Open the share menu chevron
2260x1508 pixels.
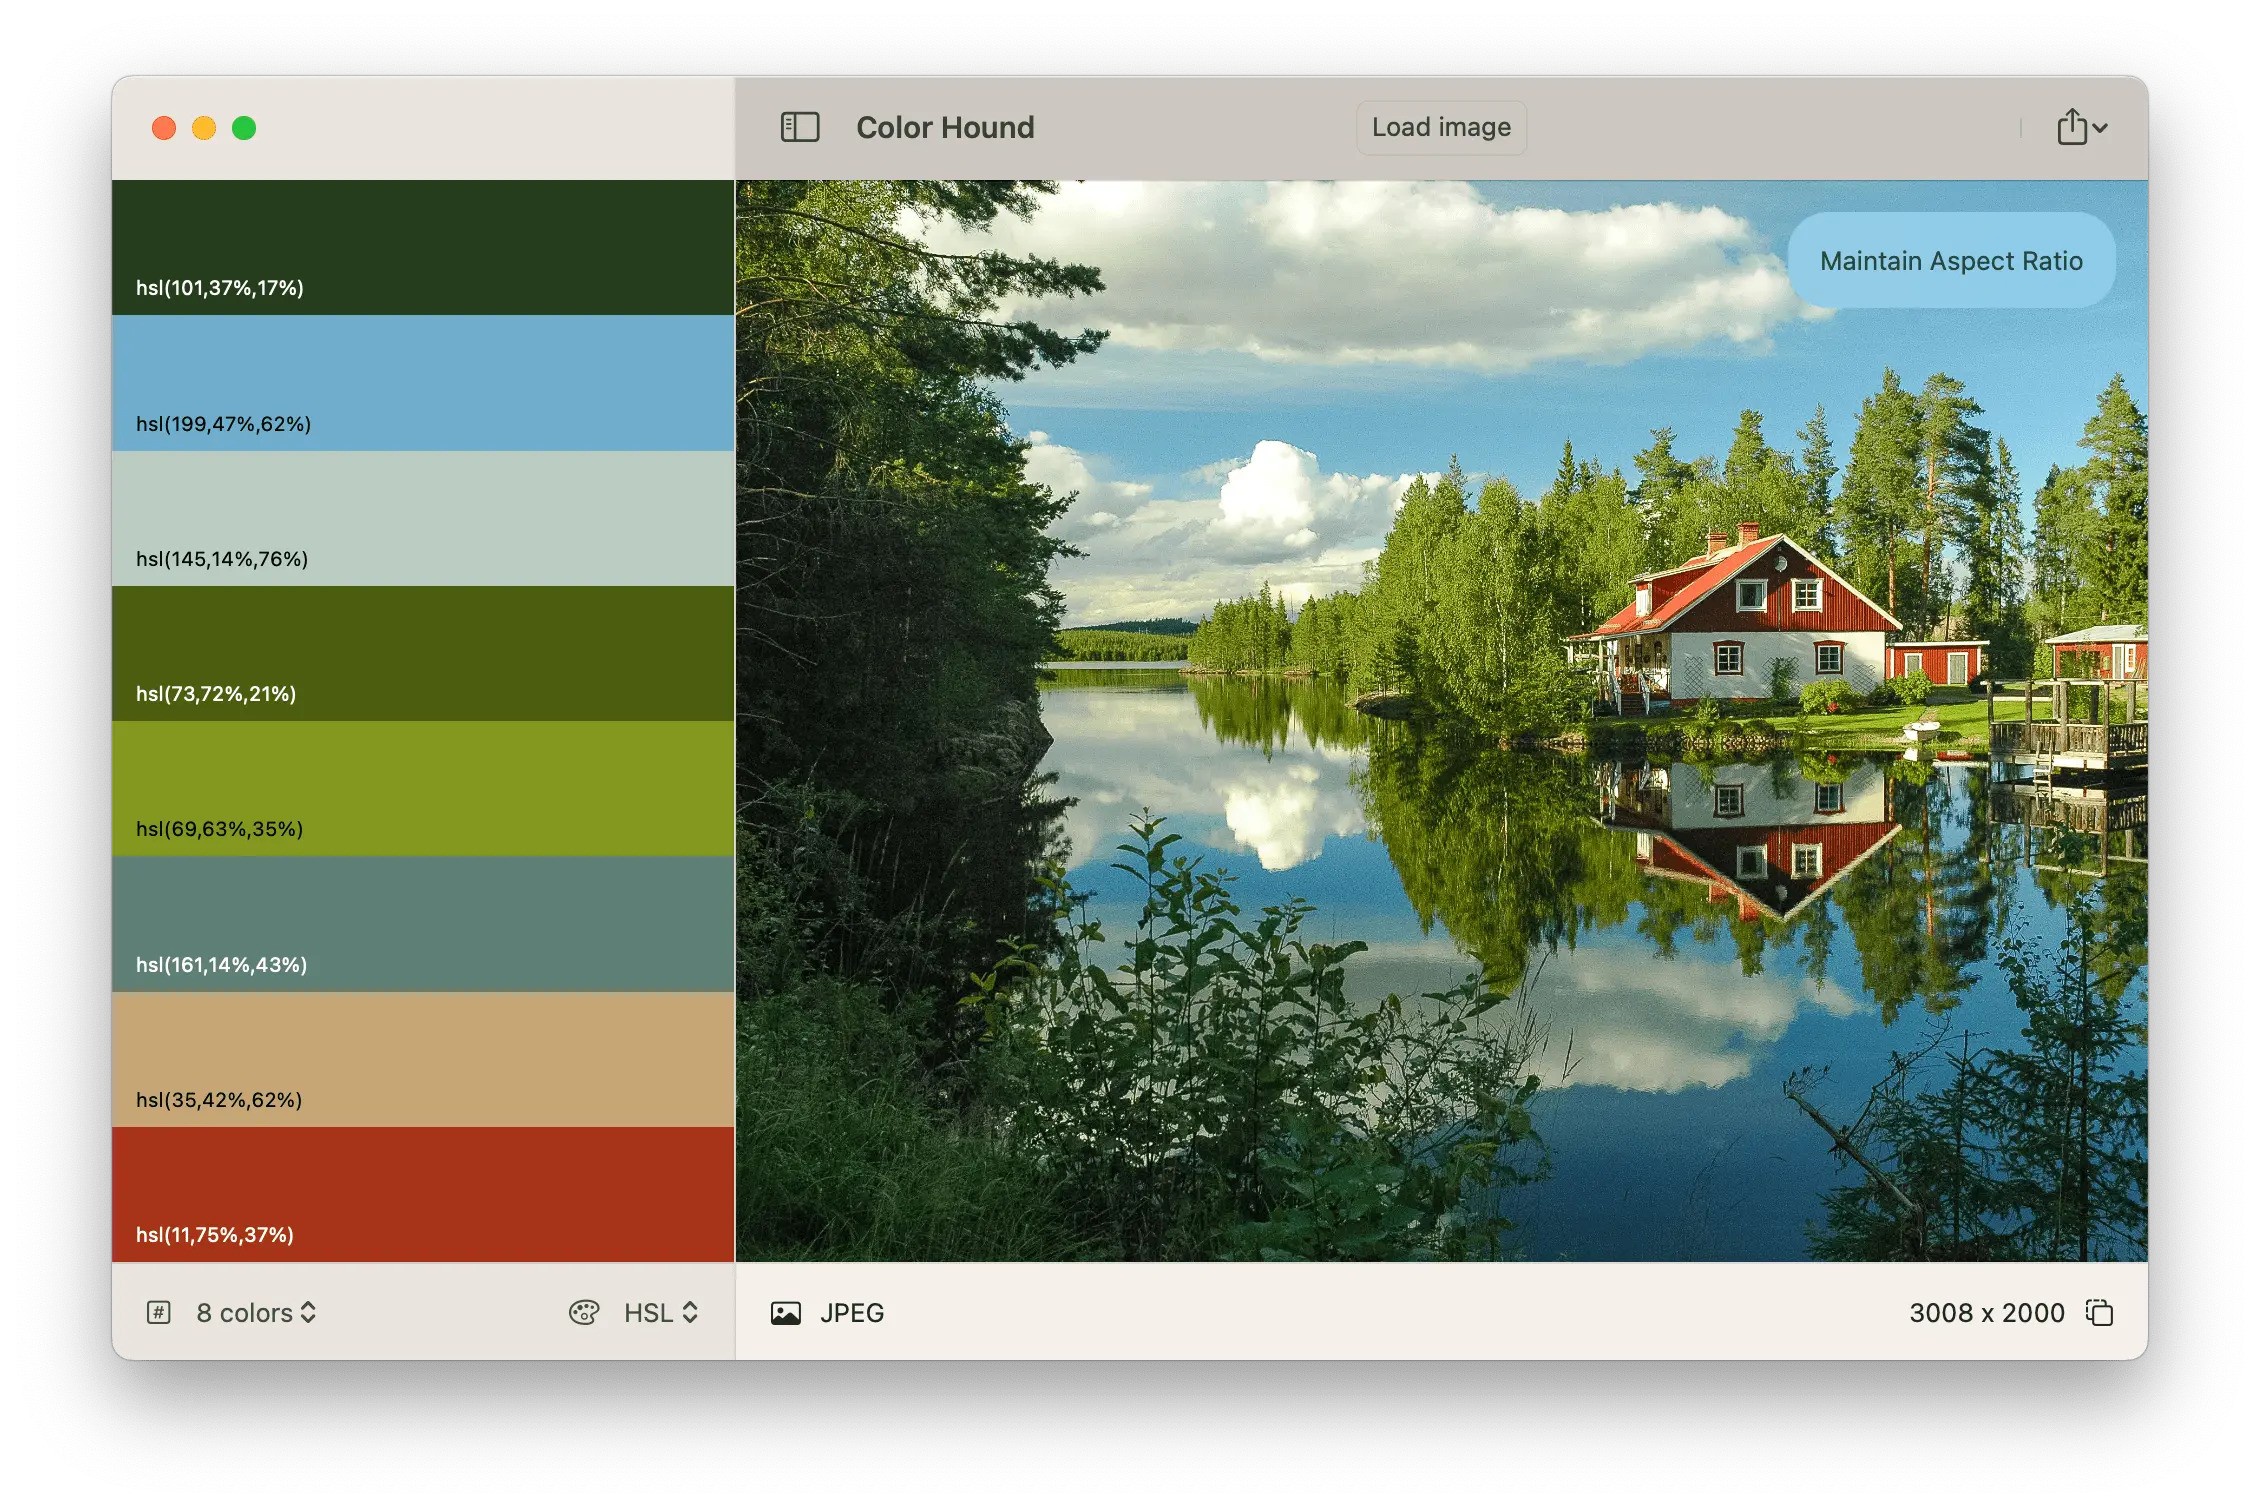click(x=2100, y=128)
